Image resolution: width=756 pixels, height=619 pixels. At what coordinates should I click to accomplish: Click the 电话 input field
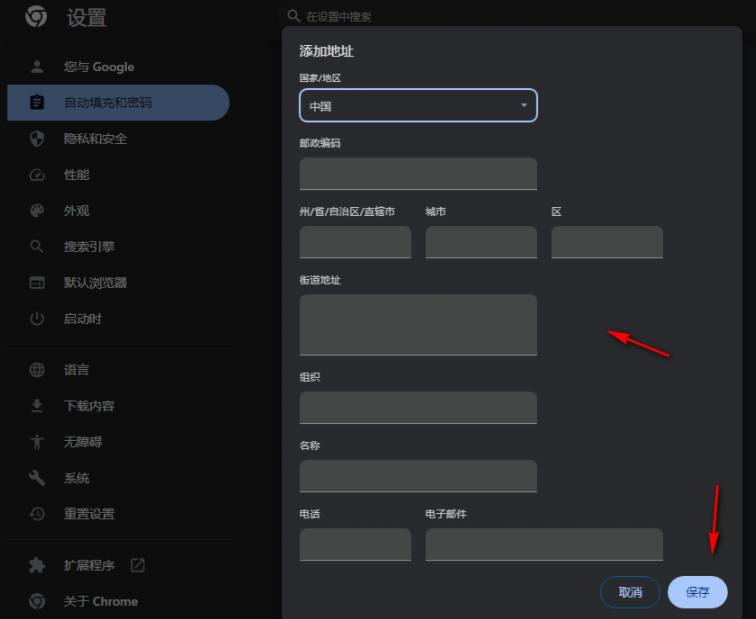[x=355, y=545]
